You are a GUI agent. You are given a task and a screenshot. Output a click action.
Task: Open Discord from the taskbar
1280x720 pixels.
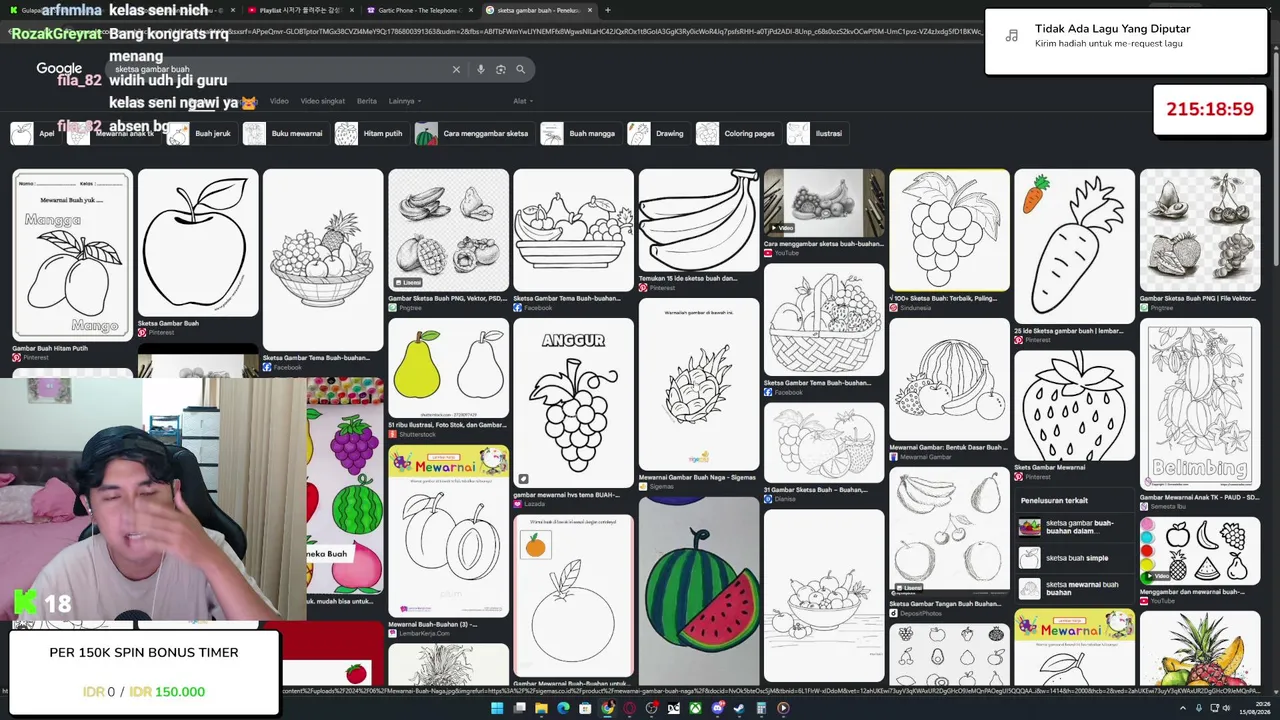(x=717, y=708)
